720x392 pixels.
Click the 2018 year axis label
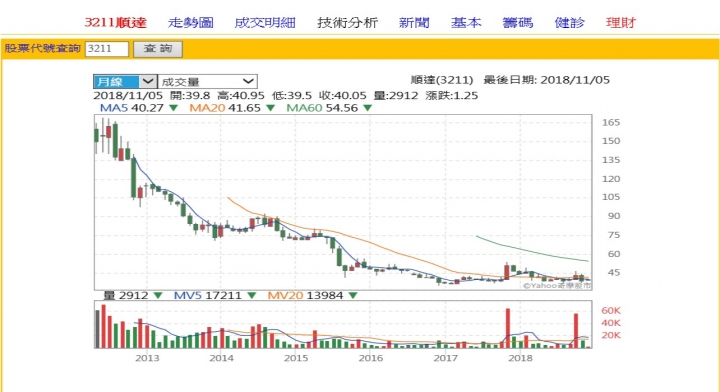click(520, 358)
